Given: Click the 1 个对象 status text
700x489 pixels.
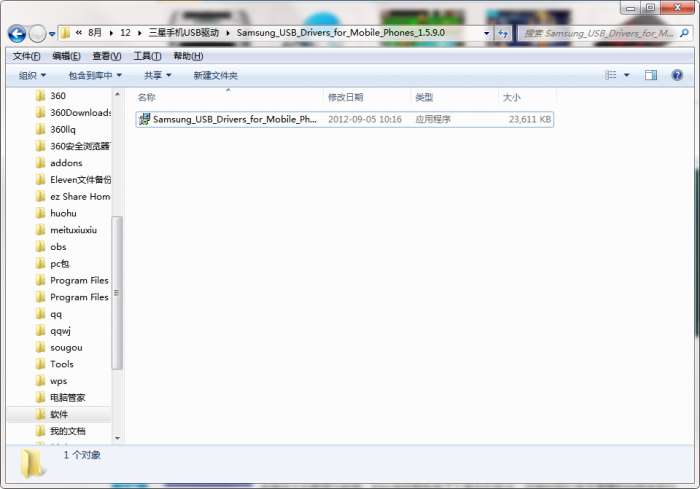Looking at the screenshot, I should click(x=82, y=455).
